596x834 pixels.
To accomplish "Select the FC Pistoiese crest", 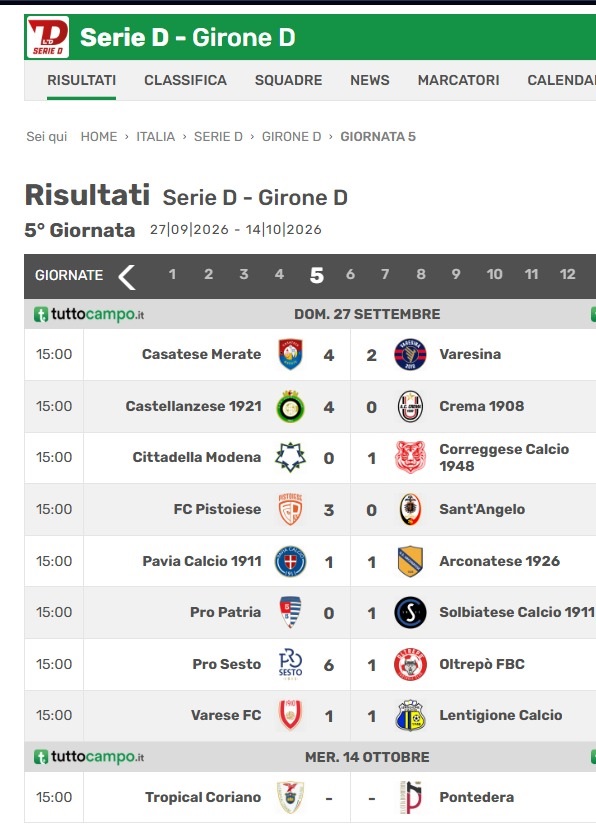I will [x=290, y=509].
